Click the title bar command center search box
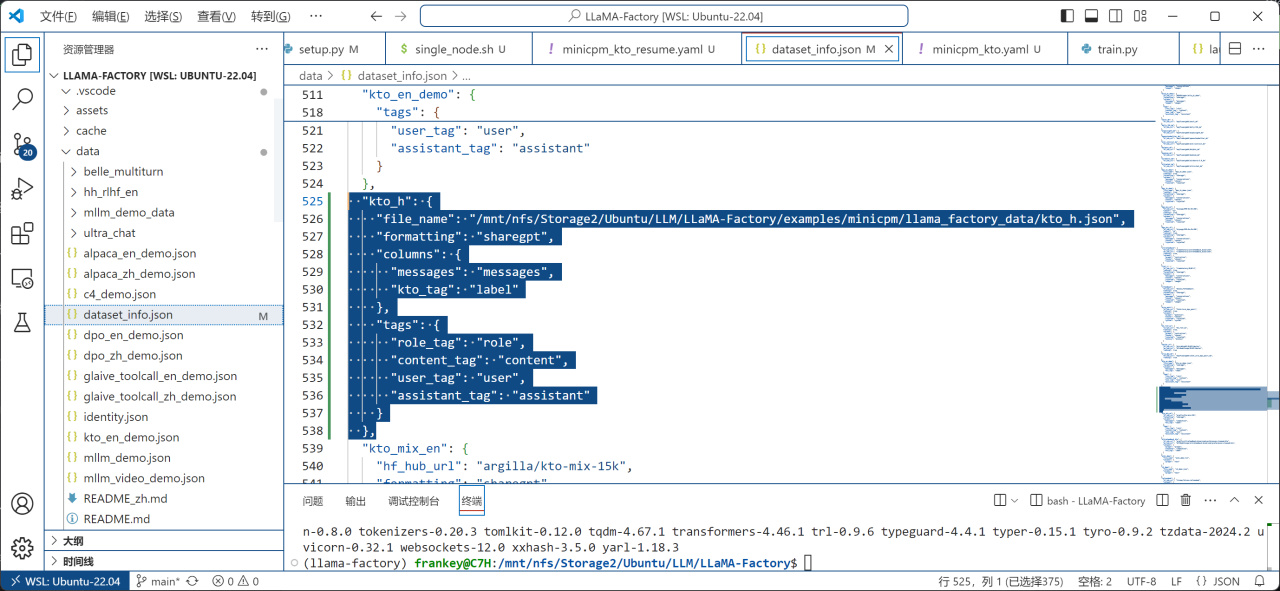 pos(664,16)
